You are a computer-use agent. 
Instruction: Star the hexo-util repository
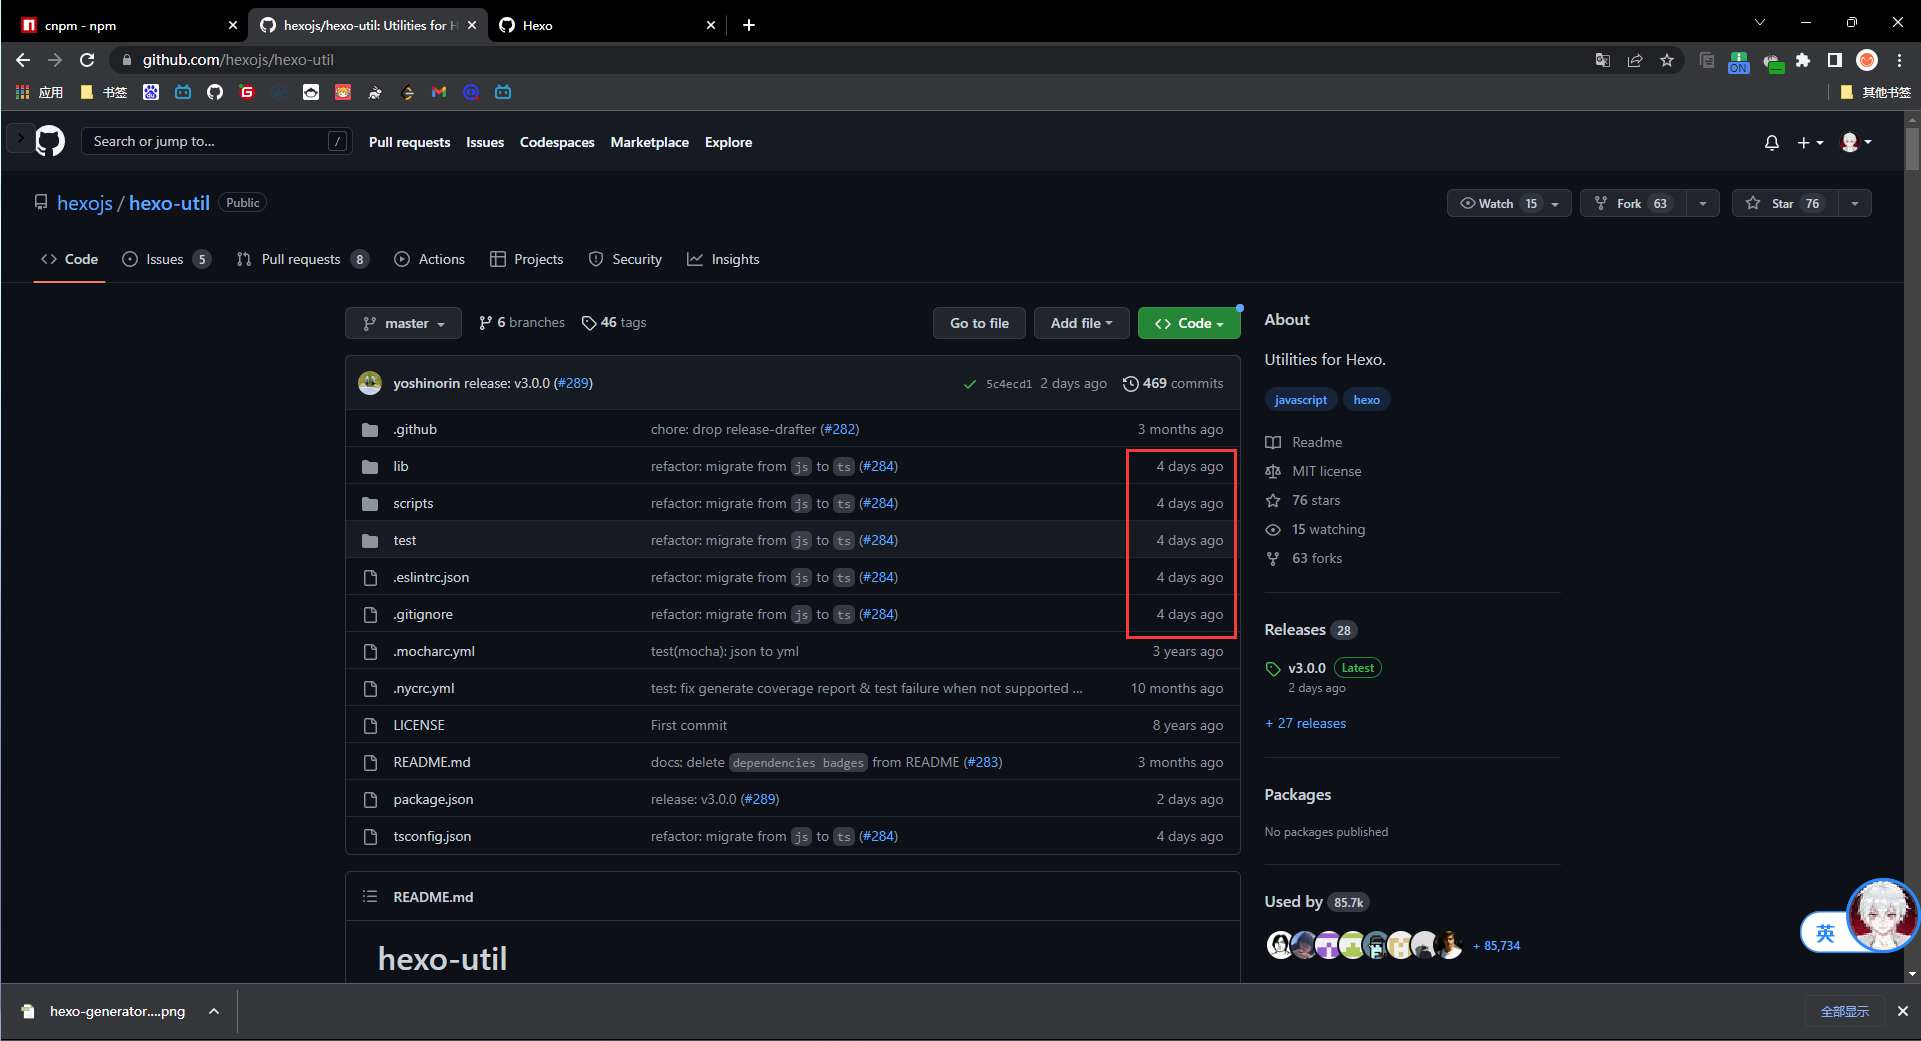click(1784, 204)
